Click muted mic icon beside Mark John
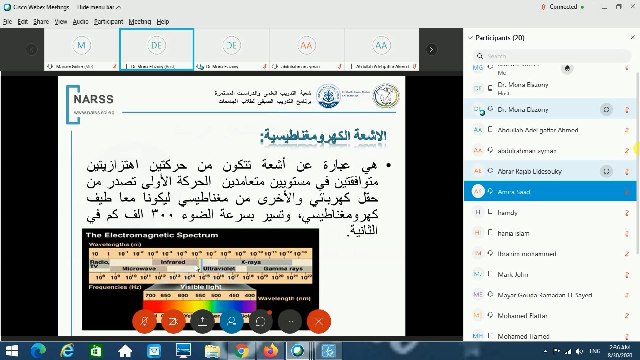The width and height of the screenshot is (640, 360). 627,274
